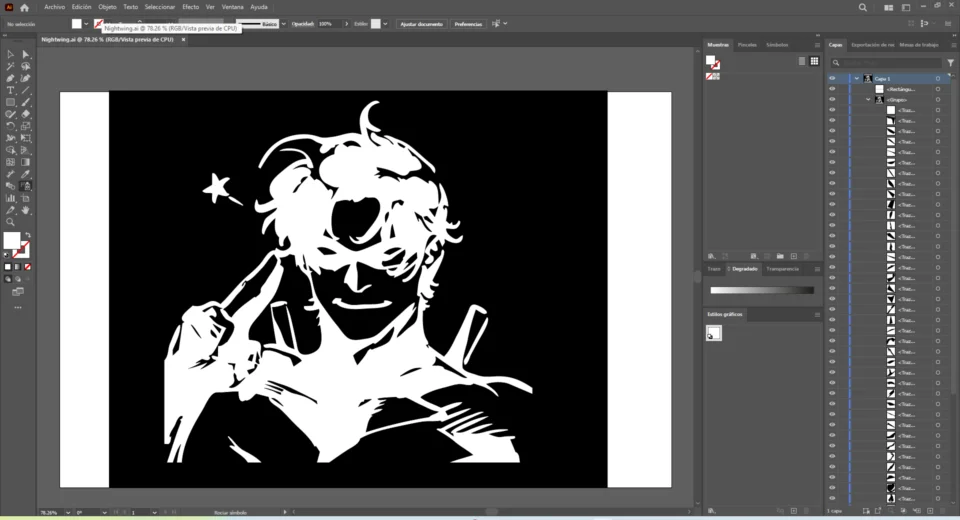Set paint mode to None (red slash)
Screen dimensions: 960x520
[28, 267]
